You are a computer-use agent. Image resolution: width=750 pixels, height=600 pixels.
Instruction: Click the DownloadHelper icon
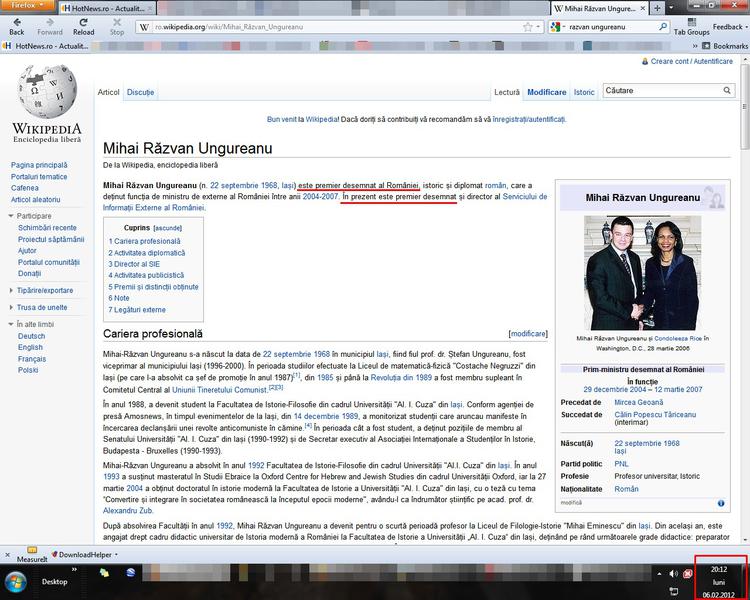pos(55,555)
